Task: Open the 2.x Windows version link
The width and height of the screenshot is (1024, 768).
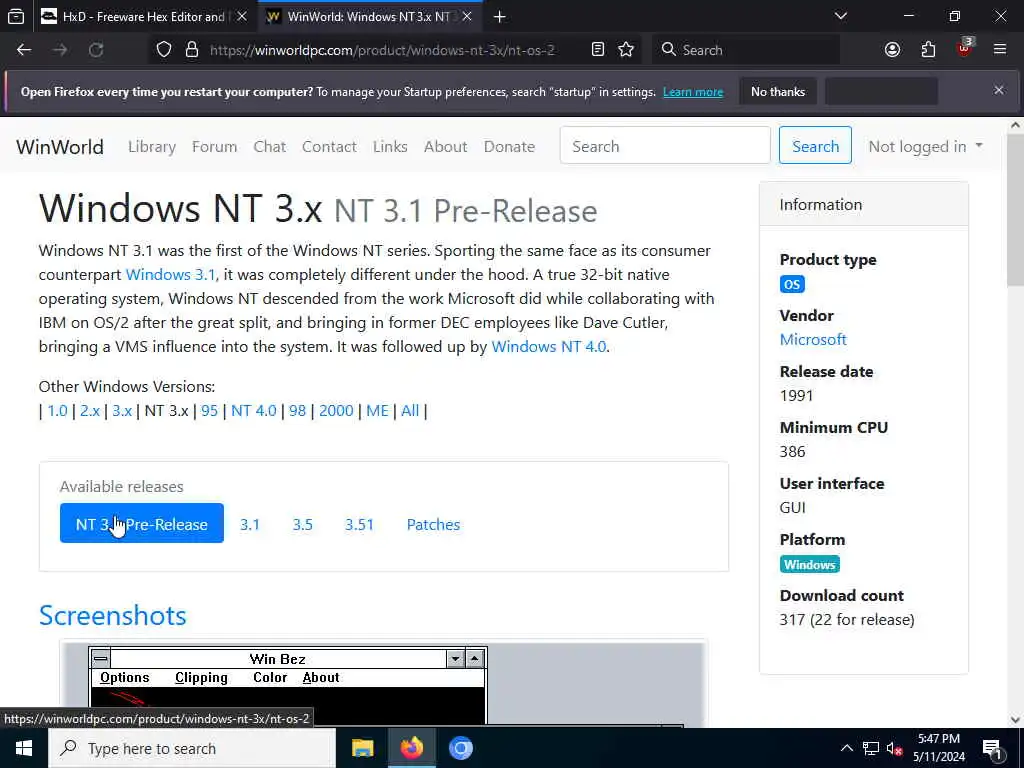Action: [89, 411]
